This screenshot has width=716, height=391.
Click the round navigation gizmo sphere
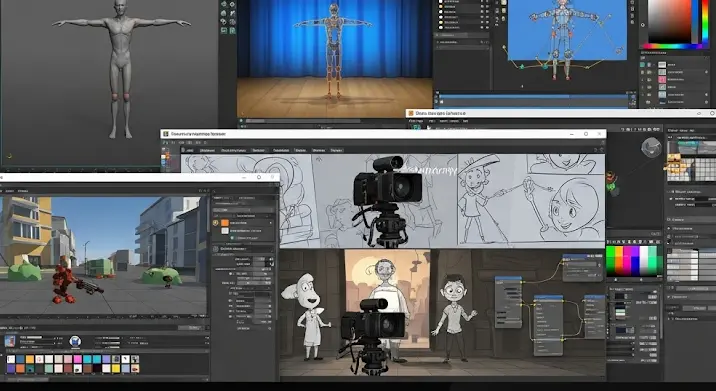point(651,148)
